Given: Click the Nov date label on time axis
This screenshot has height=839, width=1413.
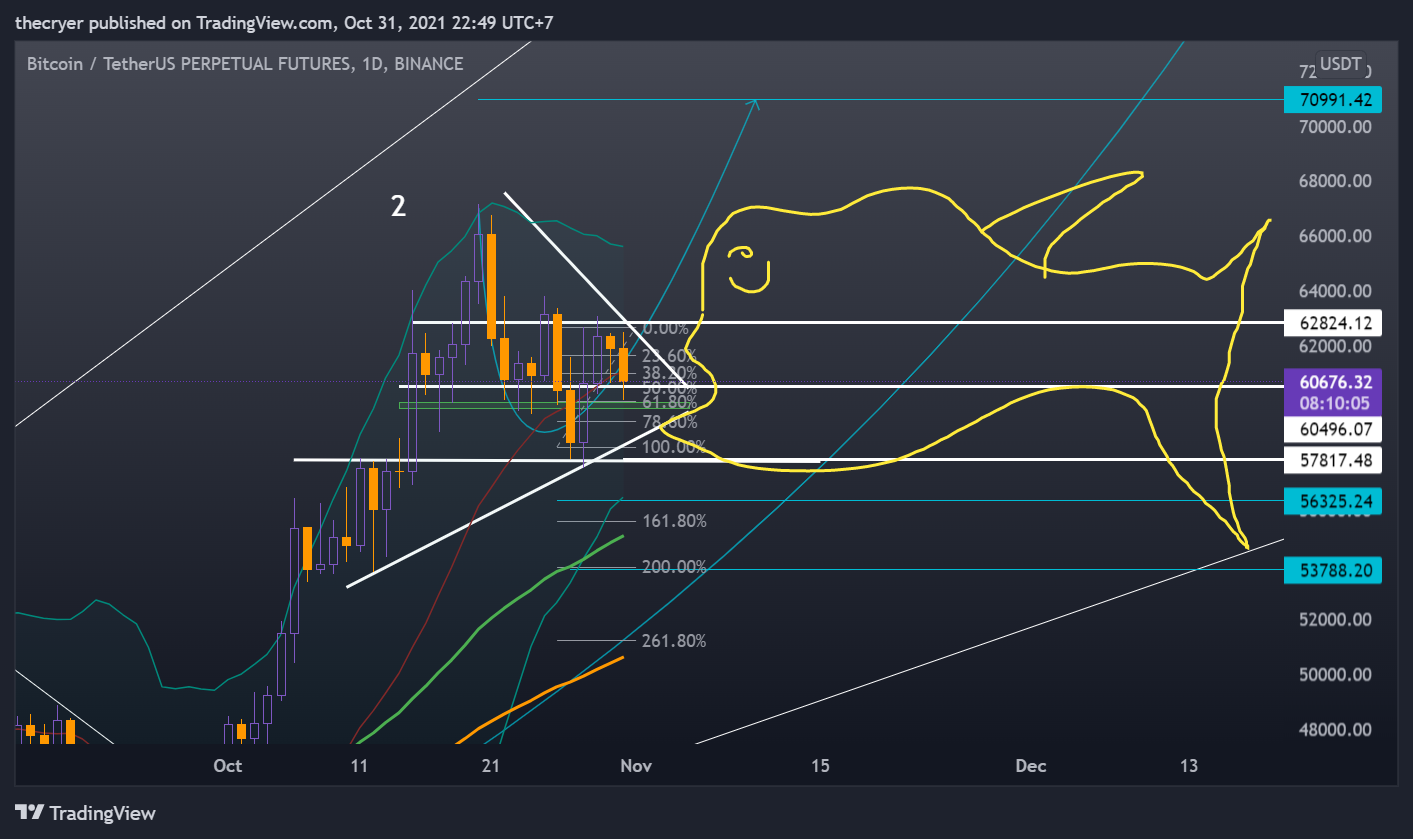Looking at the screenshot, I should click(636, 766).
